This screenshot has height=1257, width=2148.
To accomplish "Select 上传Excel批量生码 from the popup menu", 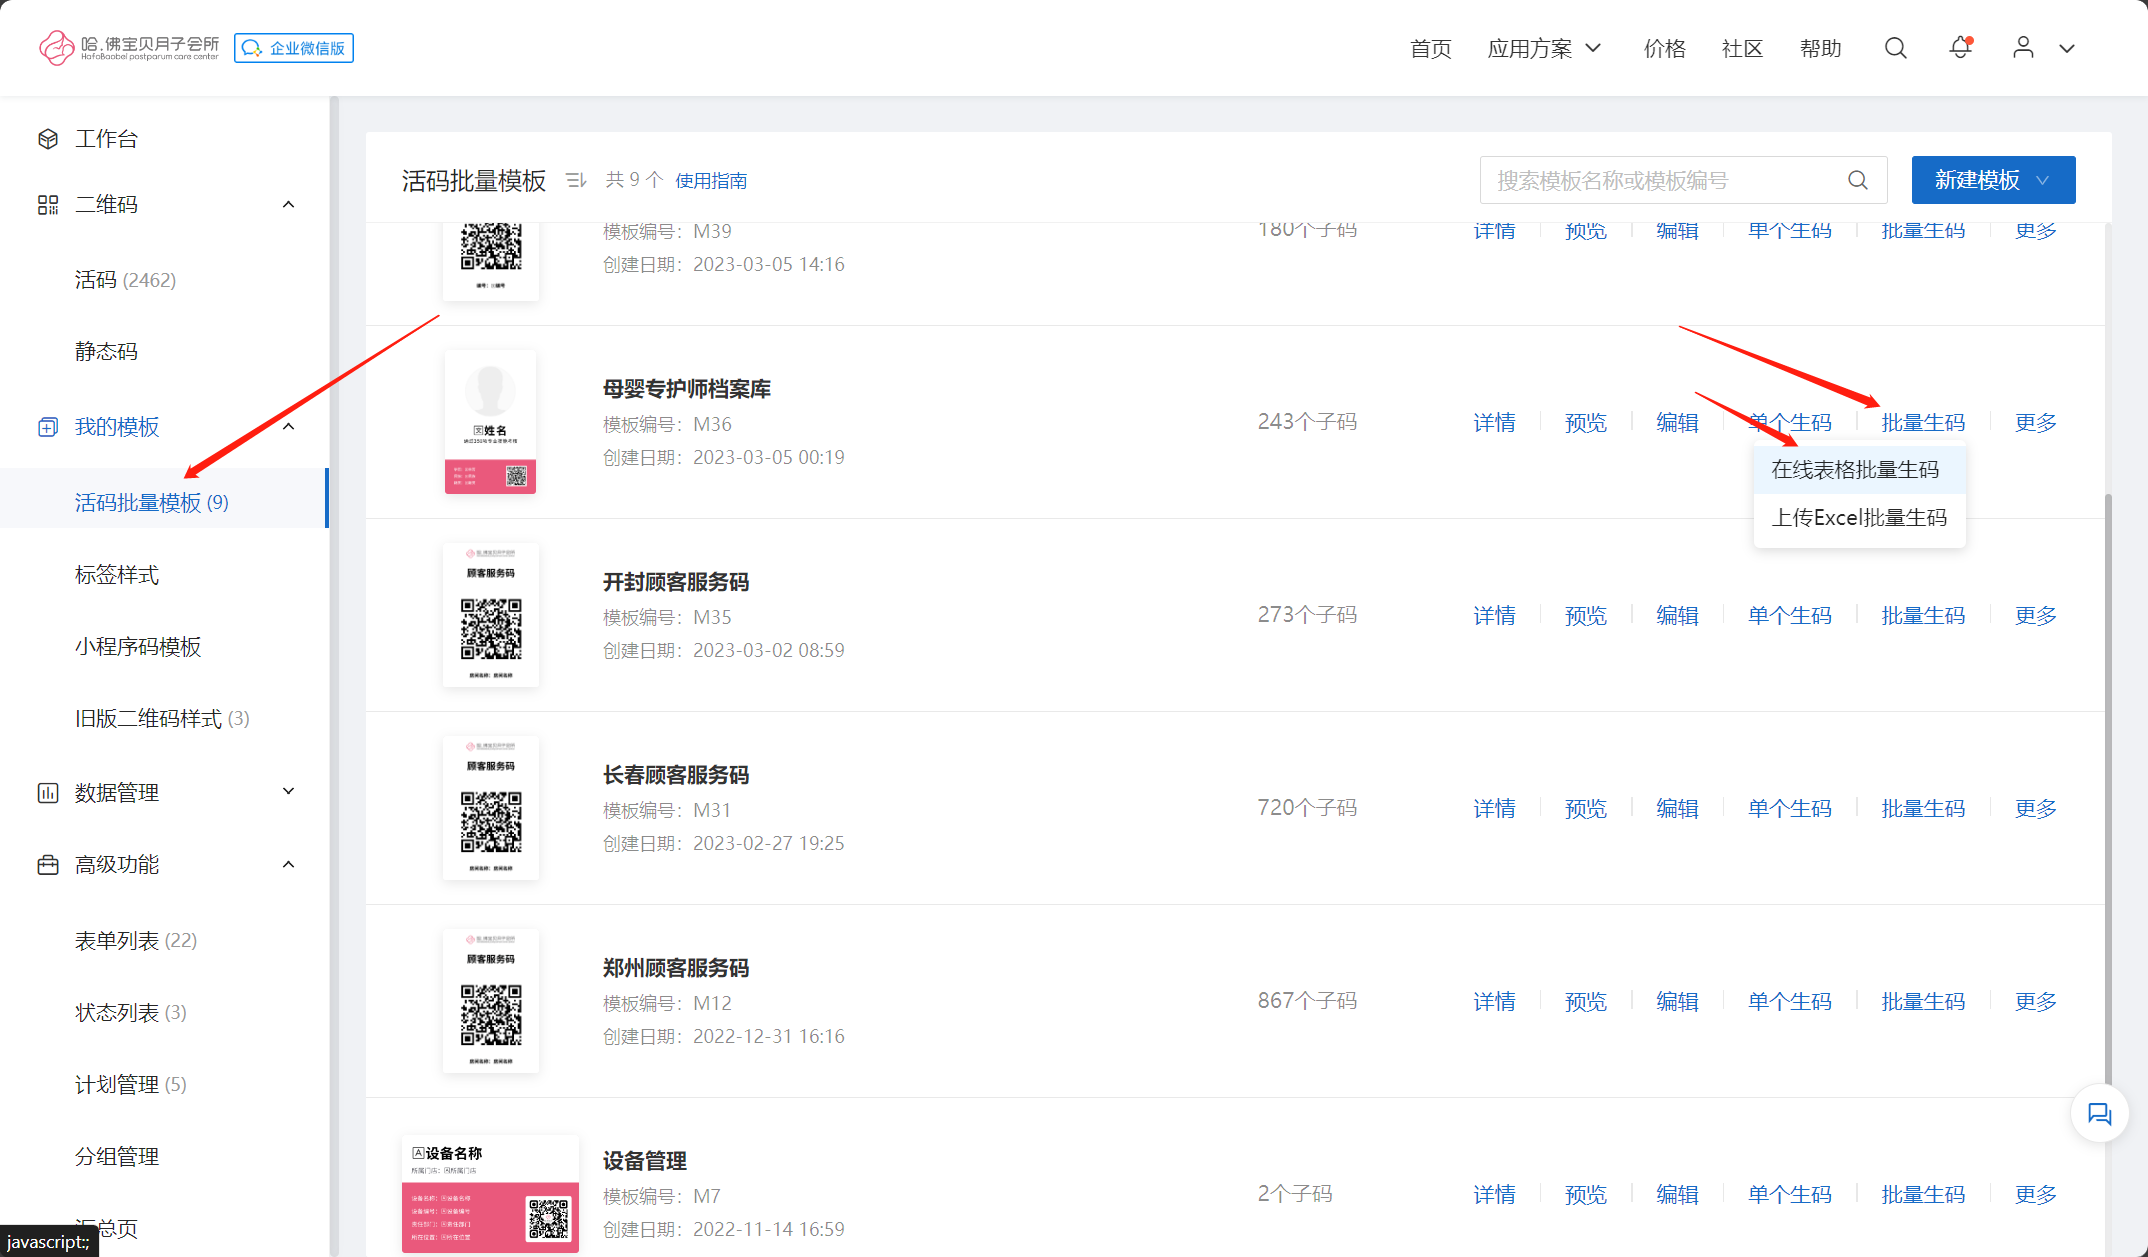I will tap(1859, 518).
